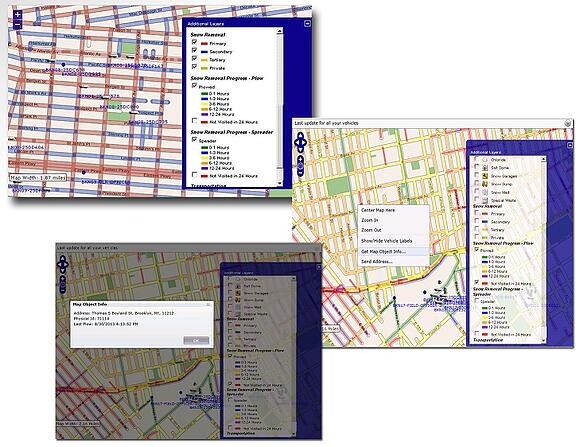The image size is (580, 447).
Task: Collapse Additional Layers panel in right map
Action: tap(570, 145)
